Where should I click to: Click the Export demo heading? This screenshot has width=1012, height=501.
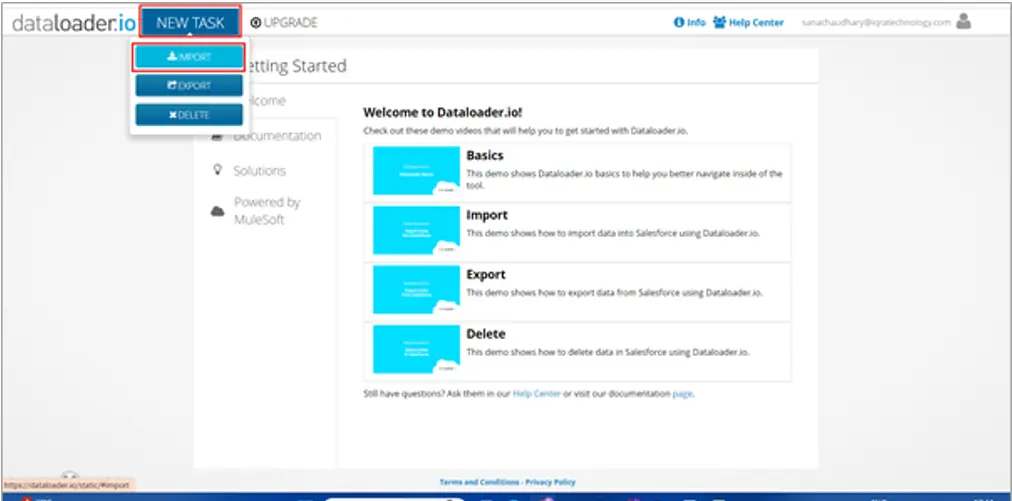point(486,274)
